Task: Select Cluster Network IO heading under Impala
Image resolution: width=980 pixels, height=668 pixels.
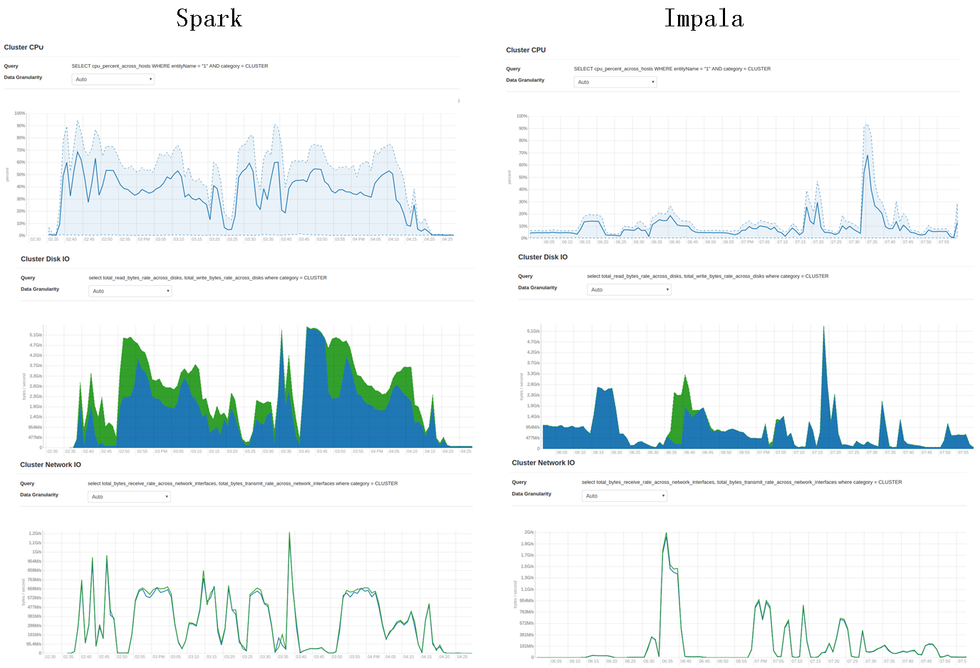Action: (543, 463)
